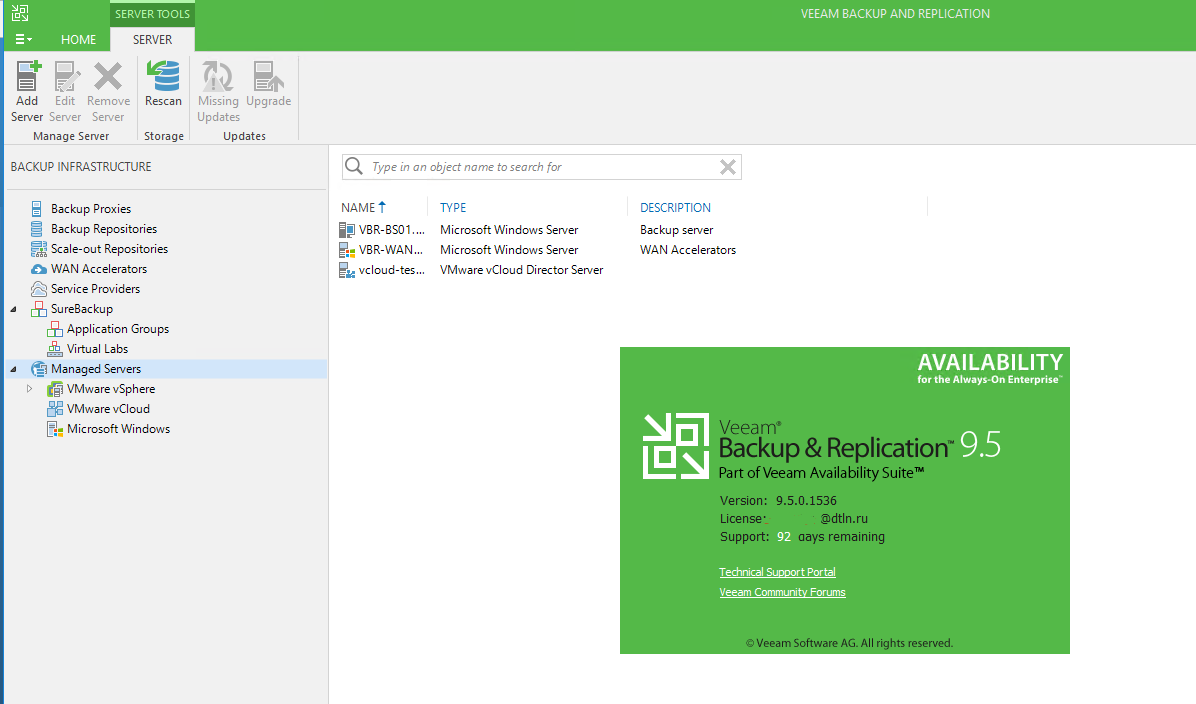Click the Virtual Labs tree icon
Screen dimensions: 1196x704
click(x=55, y=349)
